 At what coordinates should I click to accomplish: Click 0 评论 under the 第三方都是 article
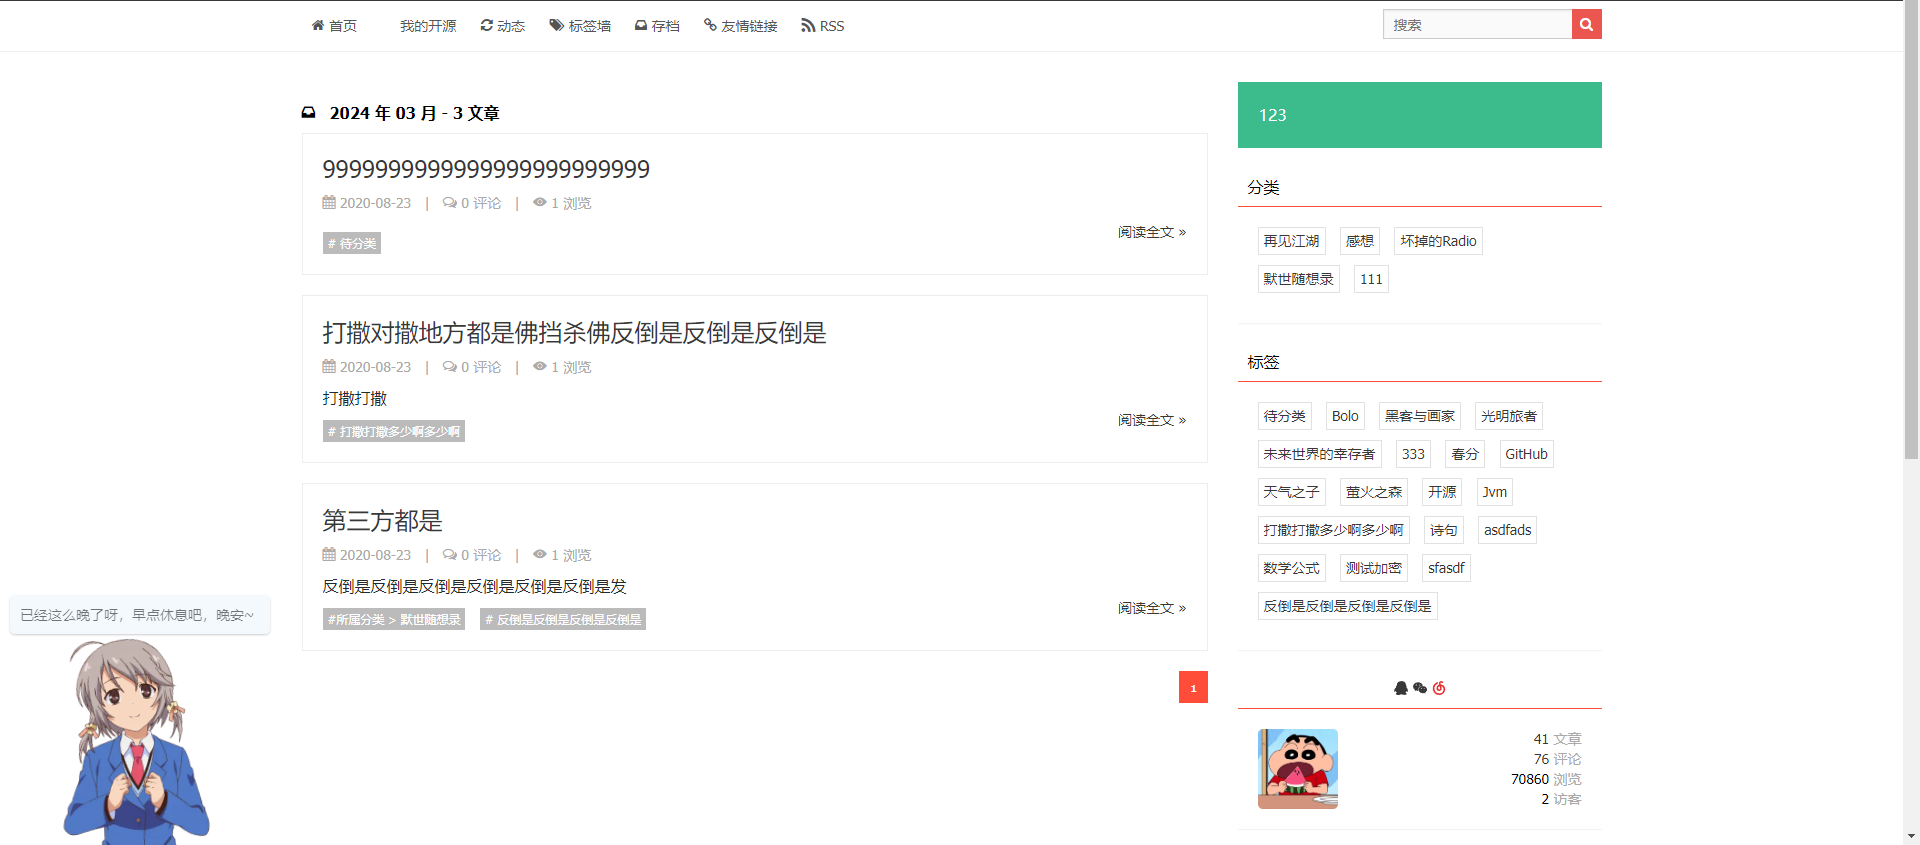pyautogui.click(x=472, y=555)
